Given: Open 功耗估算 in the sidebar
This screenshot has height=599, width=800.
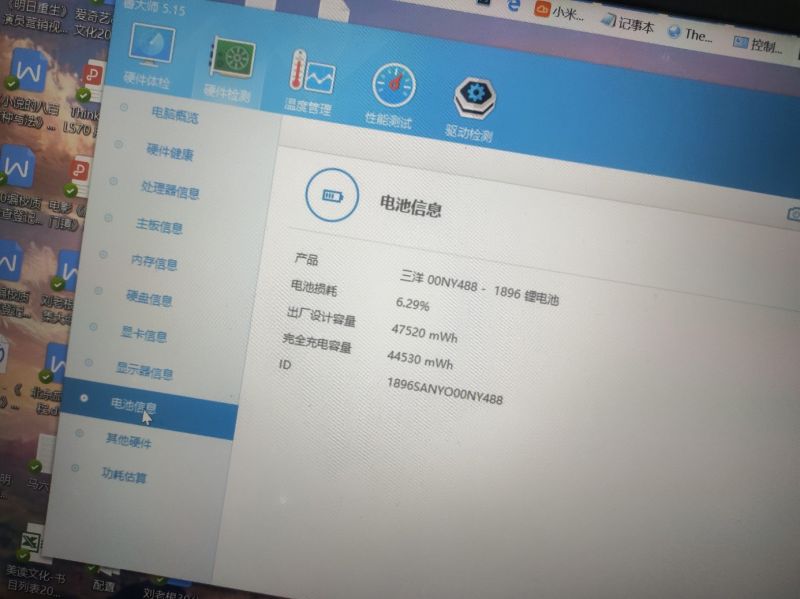Looking at the screenshot, I should [124, 476].
